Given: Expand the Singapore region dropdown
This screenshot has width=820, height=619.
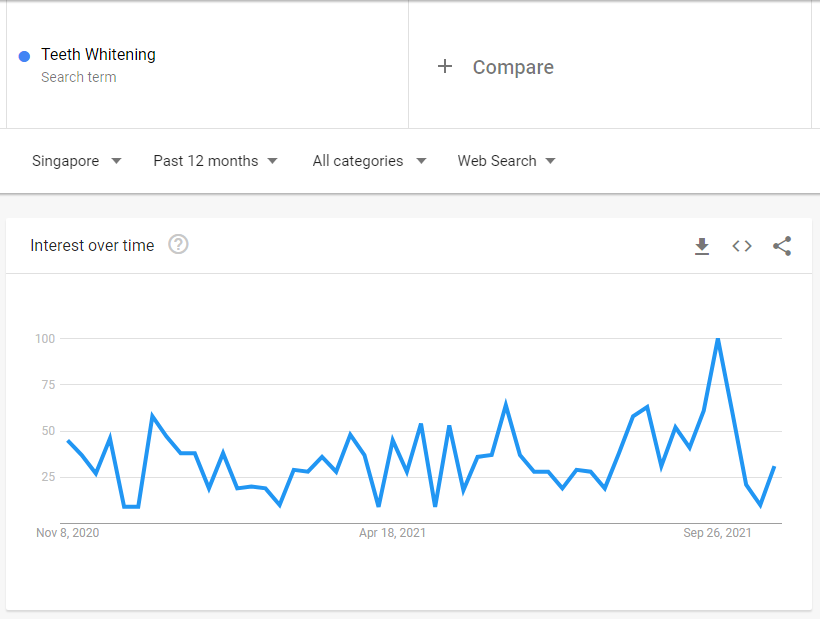Looking at the screenshot, I should coord(76,161).
